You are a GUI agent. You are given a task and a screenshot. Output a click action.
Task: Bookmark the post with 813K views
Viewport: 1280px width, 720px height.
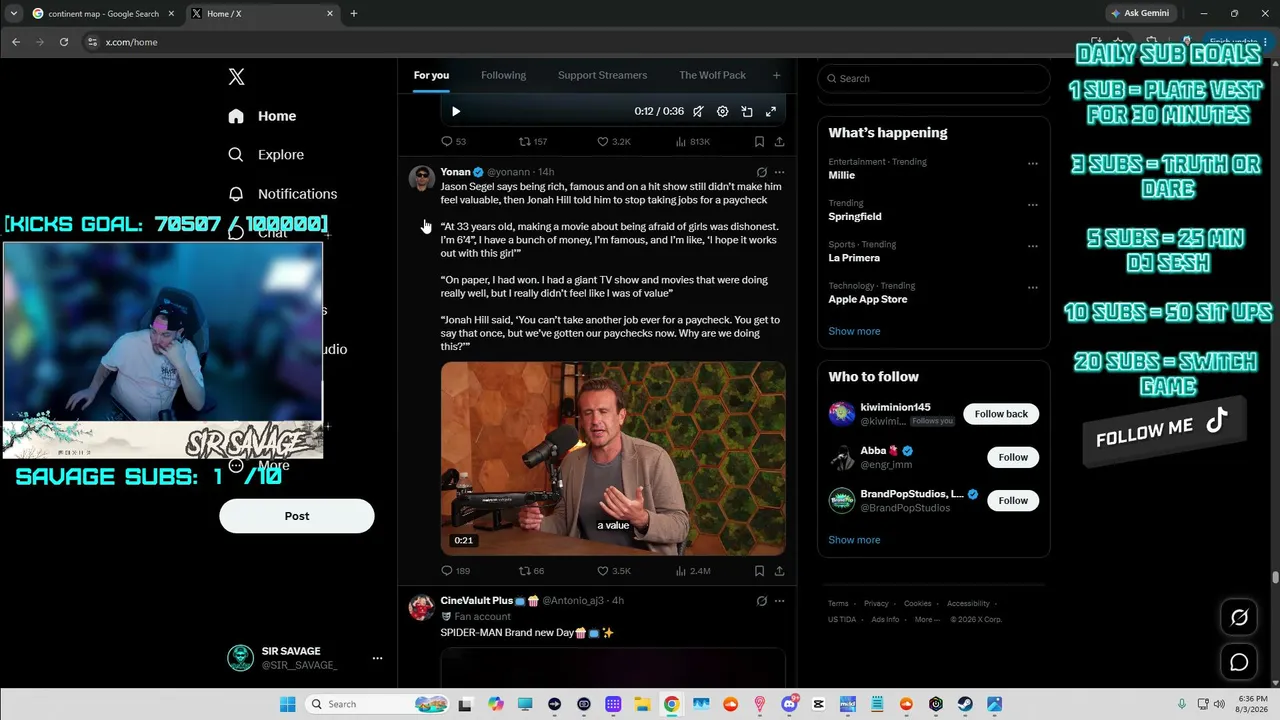759,142
